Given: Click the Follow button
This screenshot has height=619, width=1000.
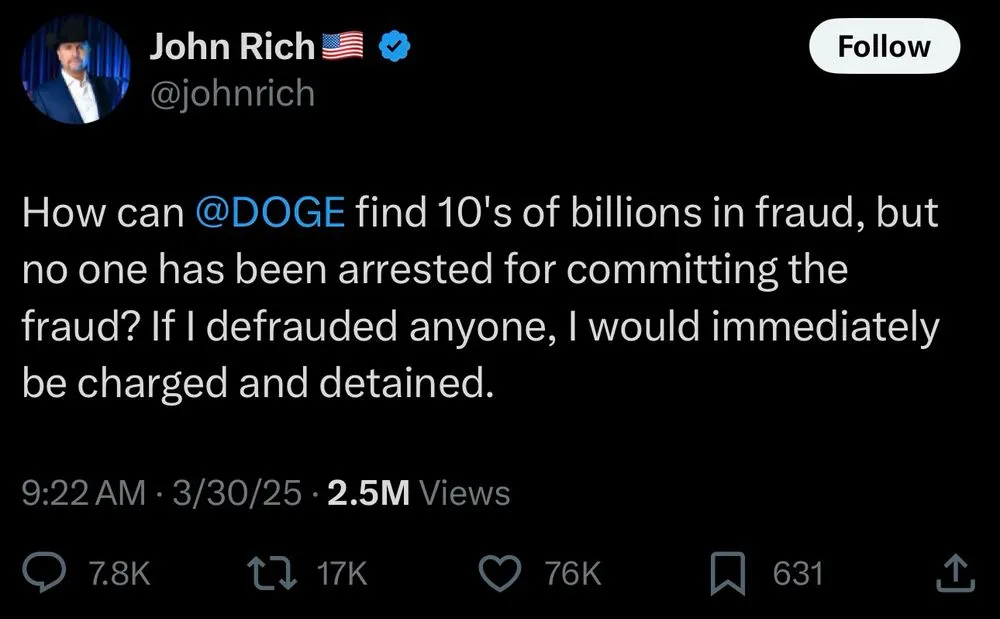Looking at the screenshot, I should [x=883, y=46].
